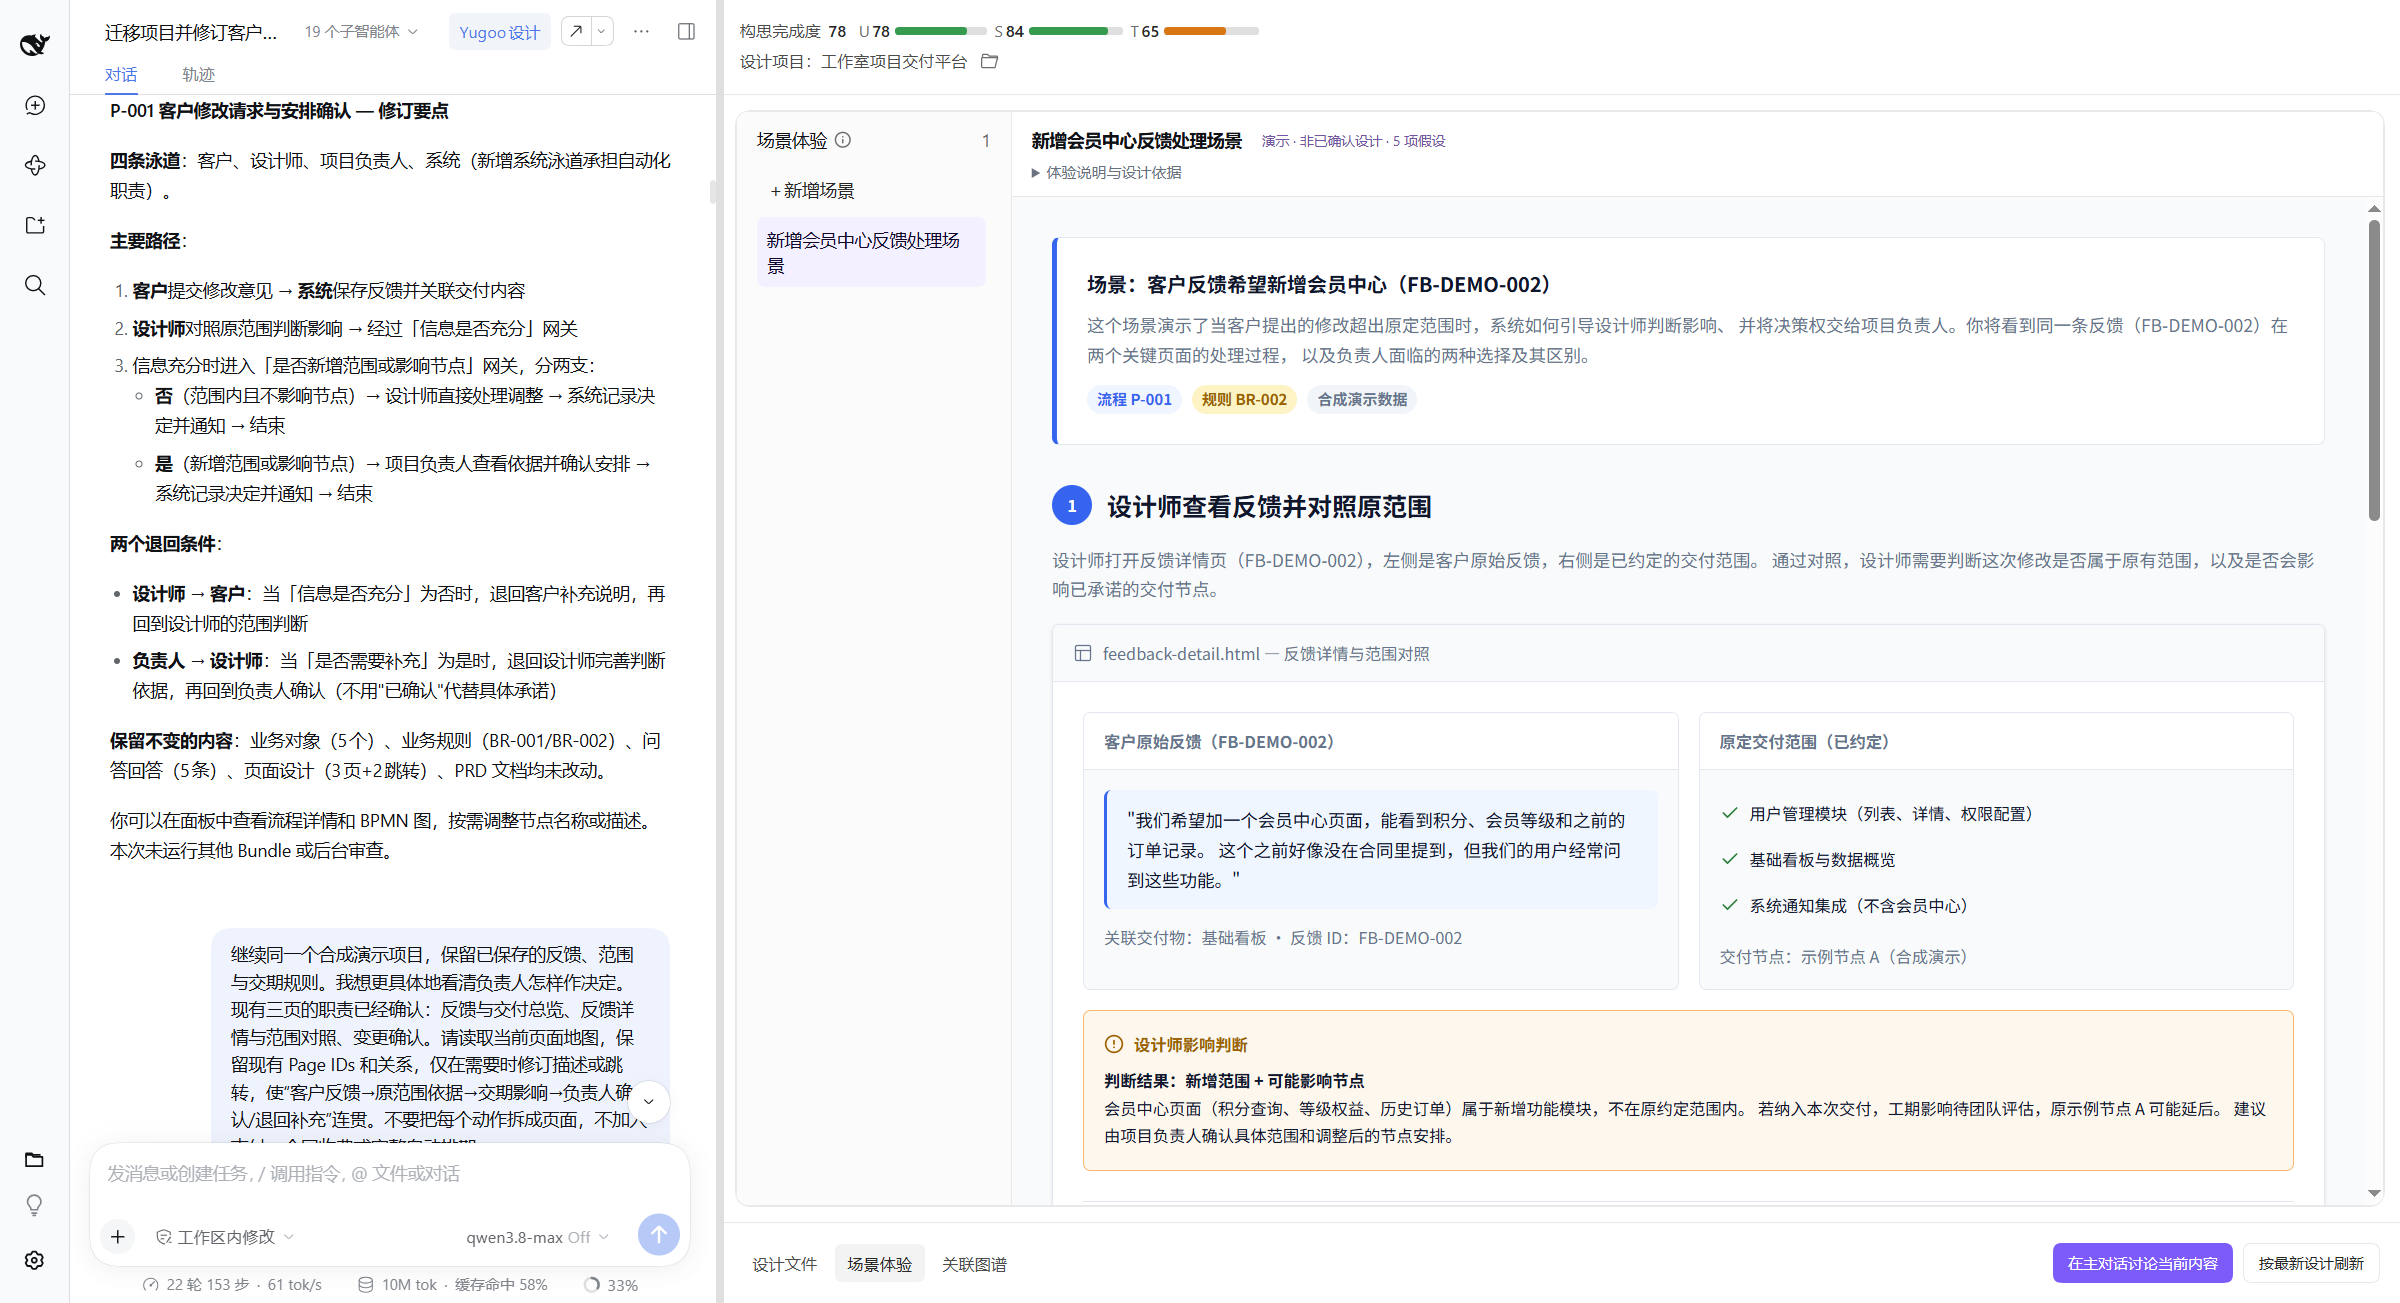Open settings gear in left sidebar

(35, 1260)
